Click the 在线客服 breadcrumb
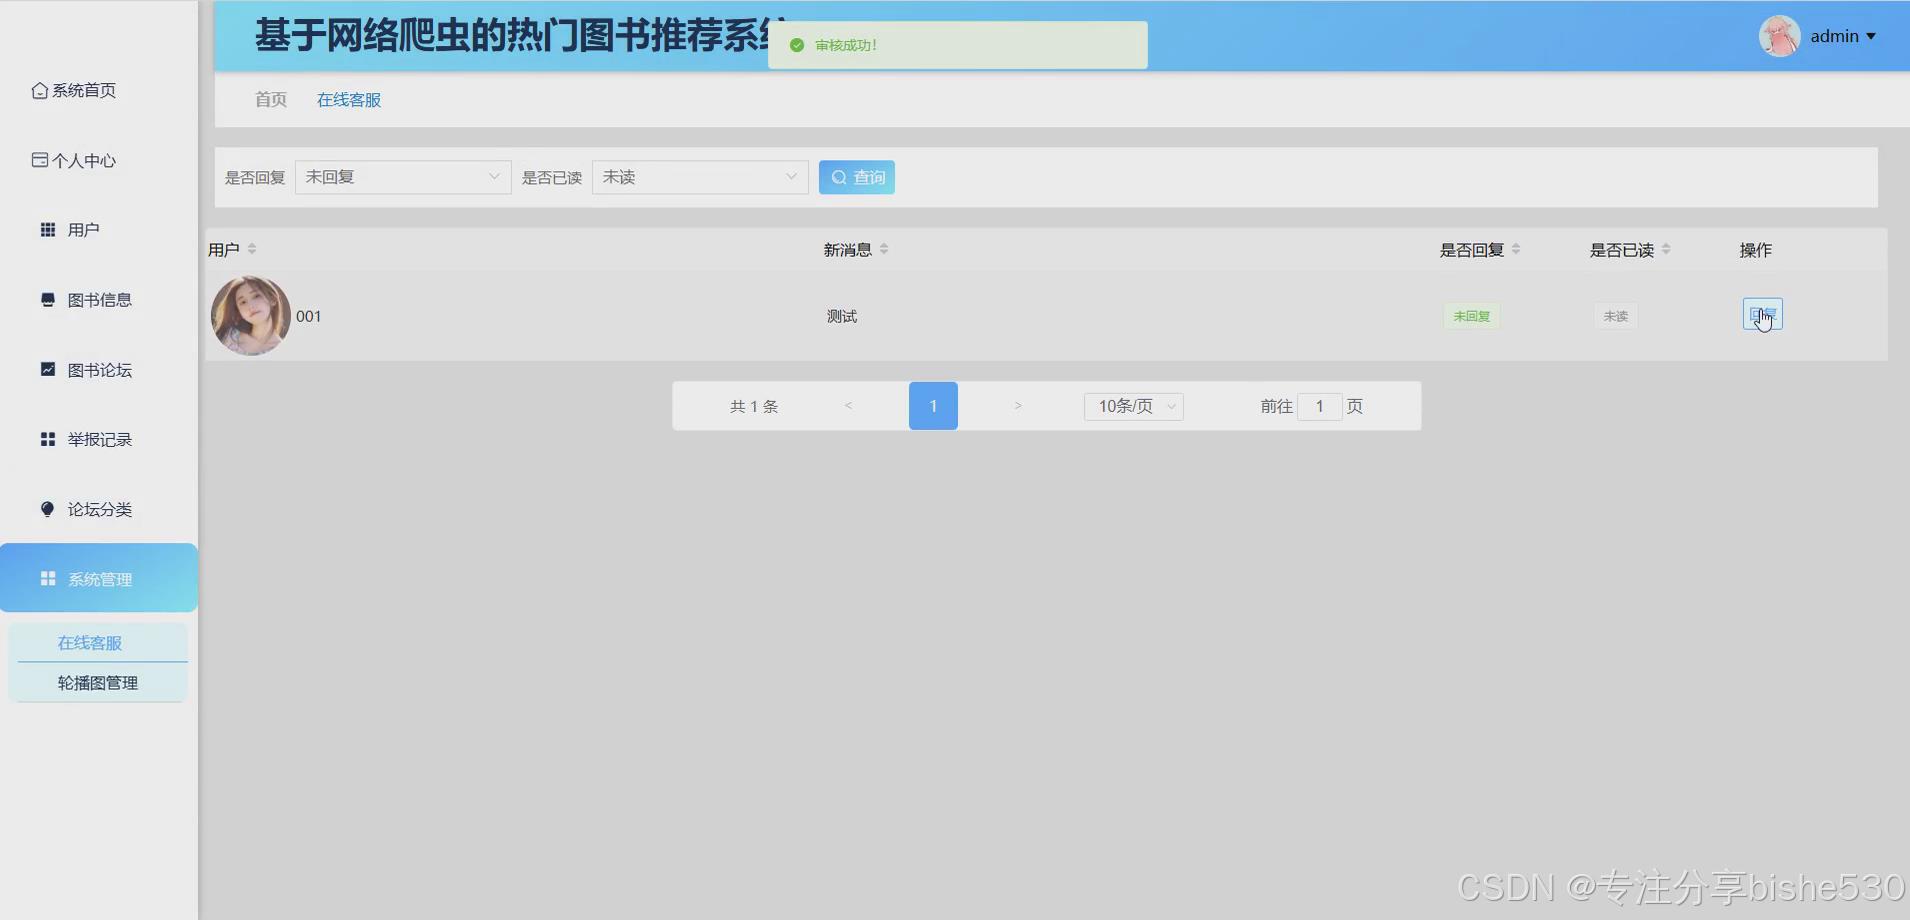 click(349, 100)
